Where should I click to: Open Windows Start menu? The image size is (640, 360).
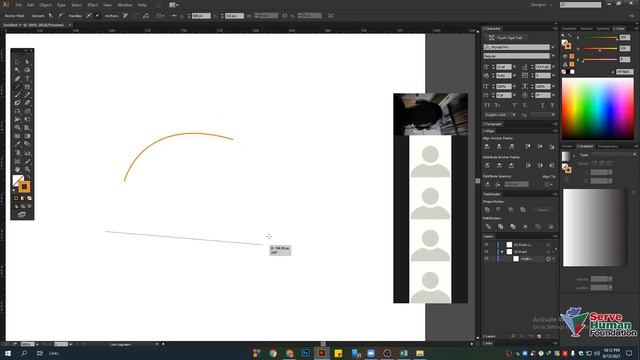coord(8,353)
